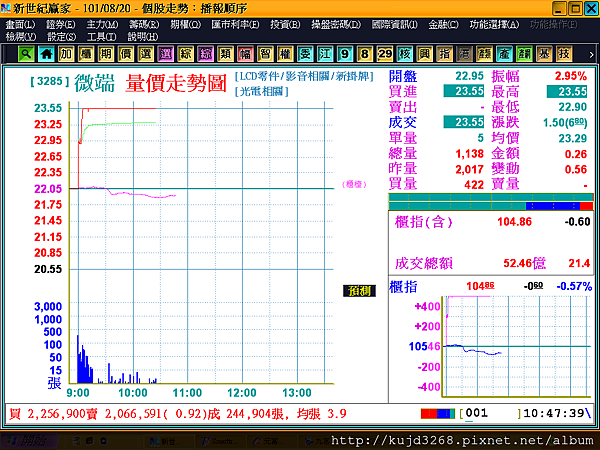Click the red 幅 toolbar icon
The image size is (600, 450).
(245, 54)
